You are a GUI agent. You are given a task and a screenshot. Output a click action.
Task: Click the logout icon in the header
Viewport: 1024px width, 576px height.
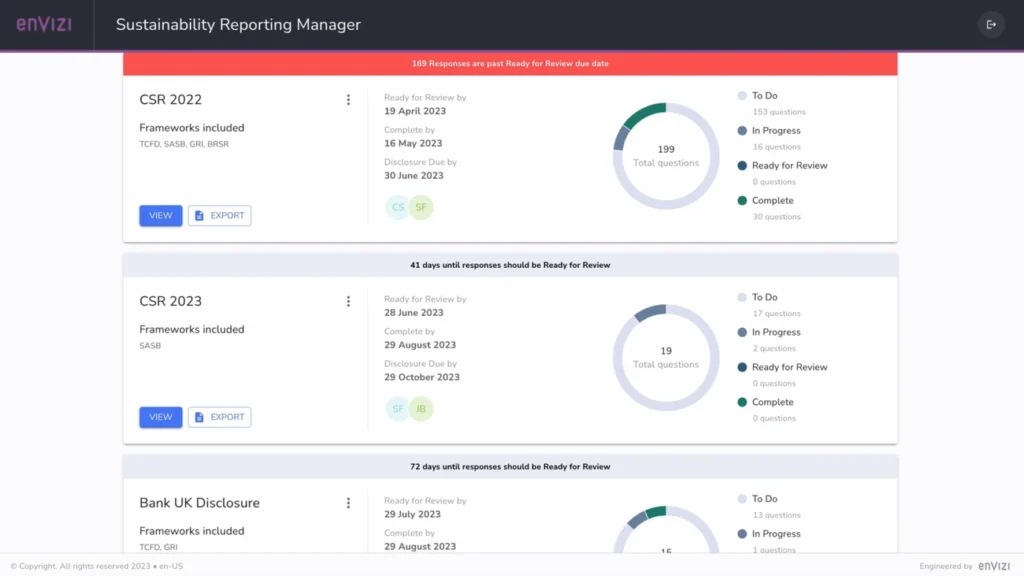[x=991, y=25]
